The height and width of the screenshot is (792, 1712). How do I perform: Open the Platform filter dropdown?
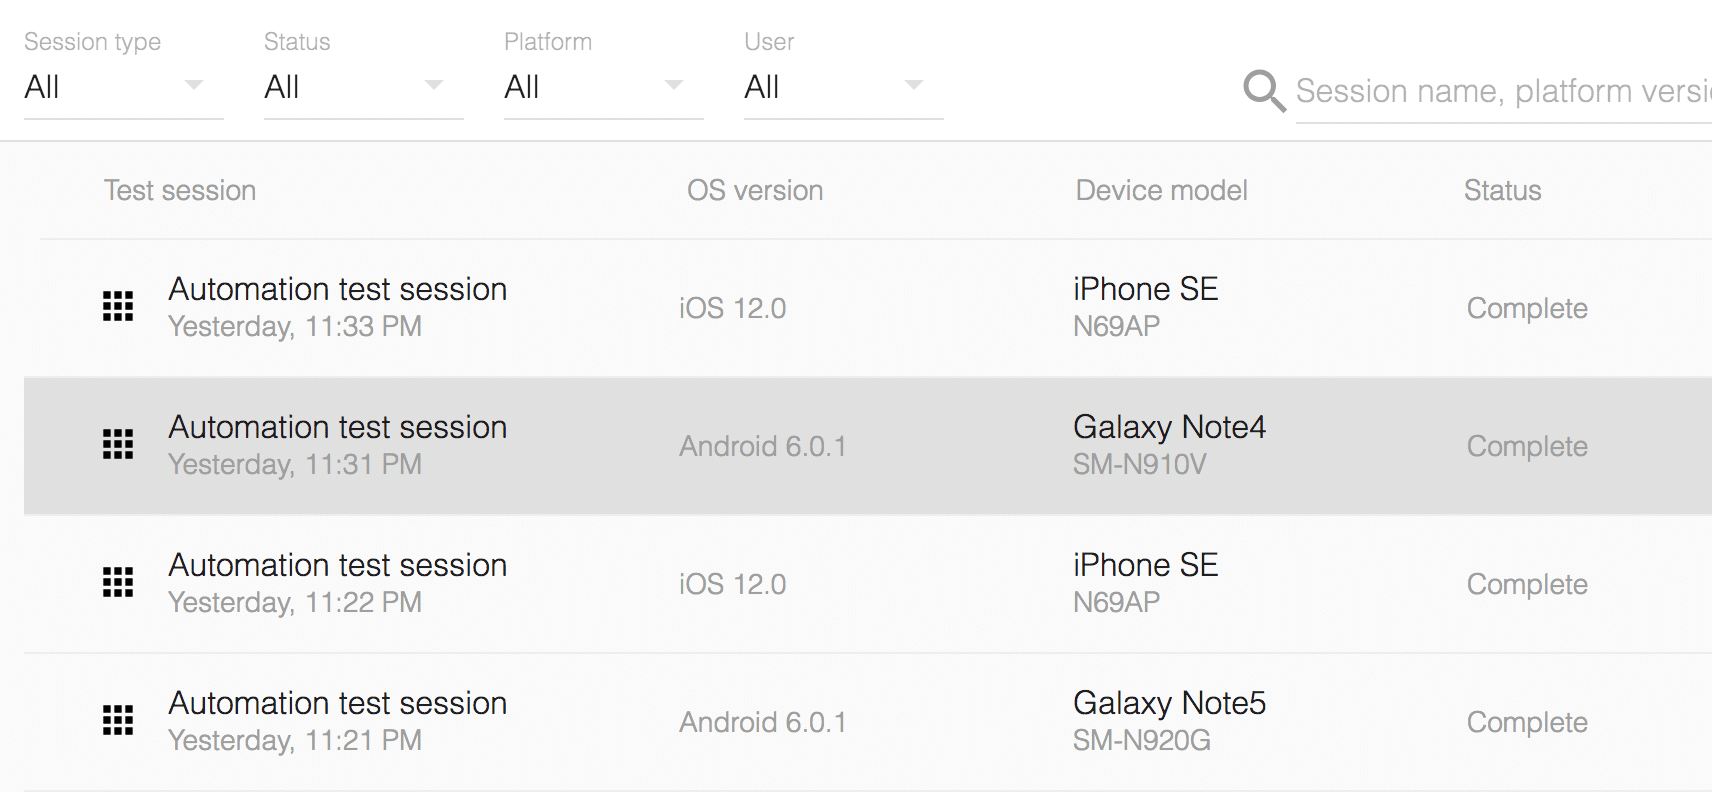pyautogui.click(x=603, y=87)
